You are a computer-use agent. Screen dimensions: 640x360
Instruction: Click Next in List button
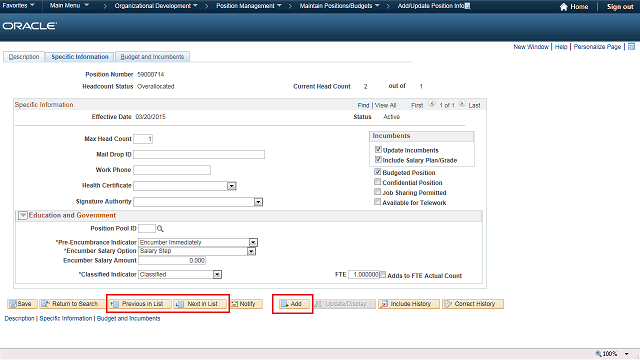click(200, 304)
